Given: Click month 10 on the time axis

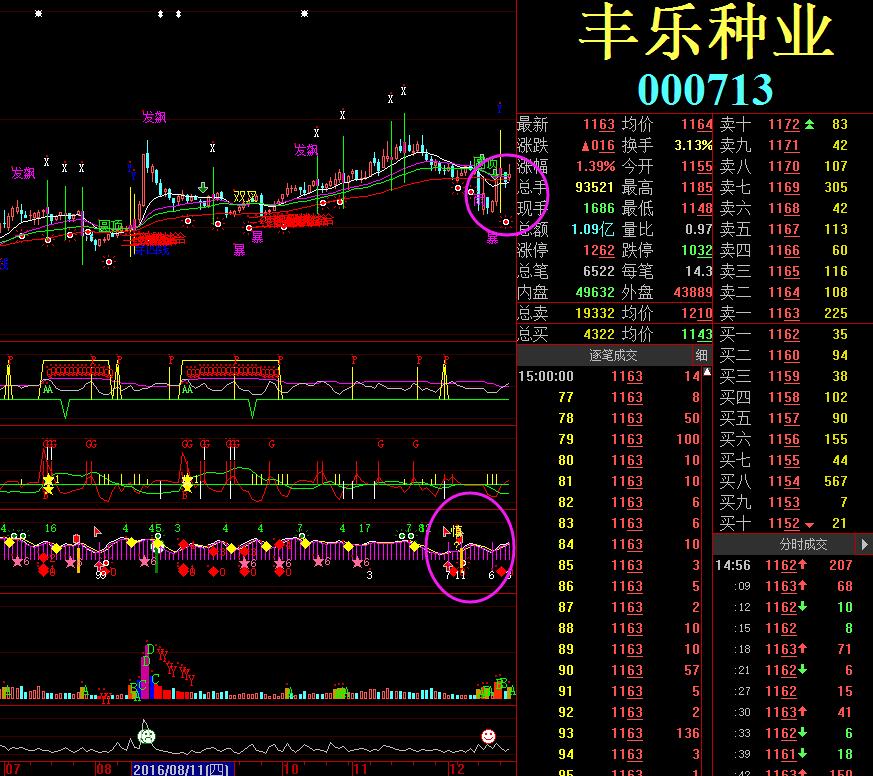Looking at the screenshot, I should [291, 769].
